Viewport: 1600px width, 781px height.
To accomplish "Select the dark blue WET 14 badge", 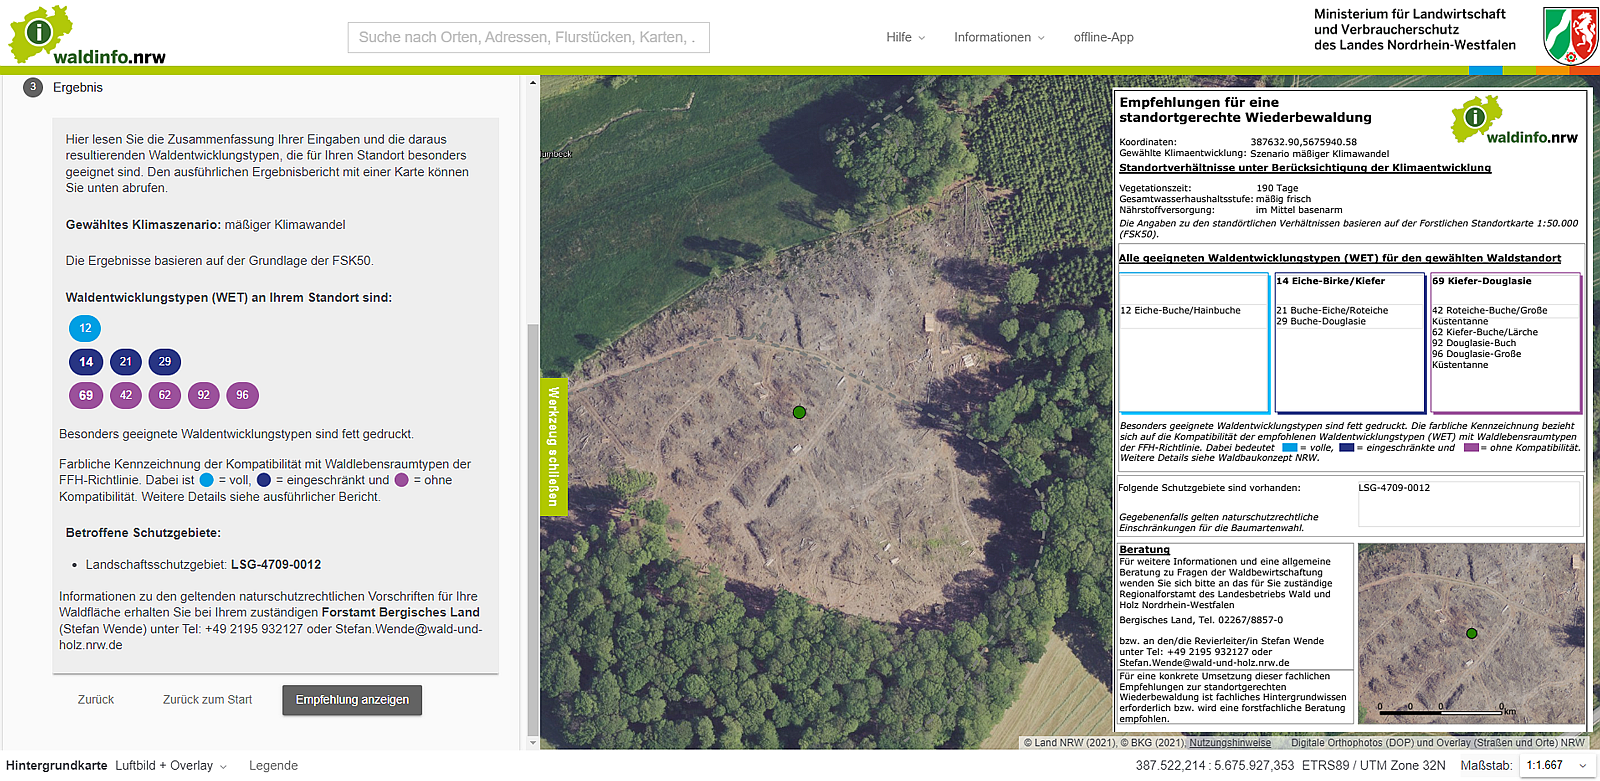I will click(86, 362).
